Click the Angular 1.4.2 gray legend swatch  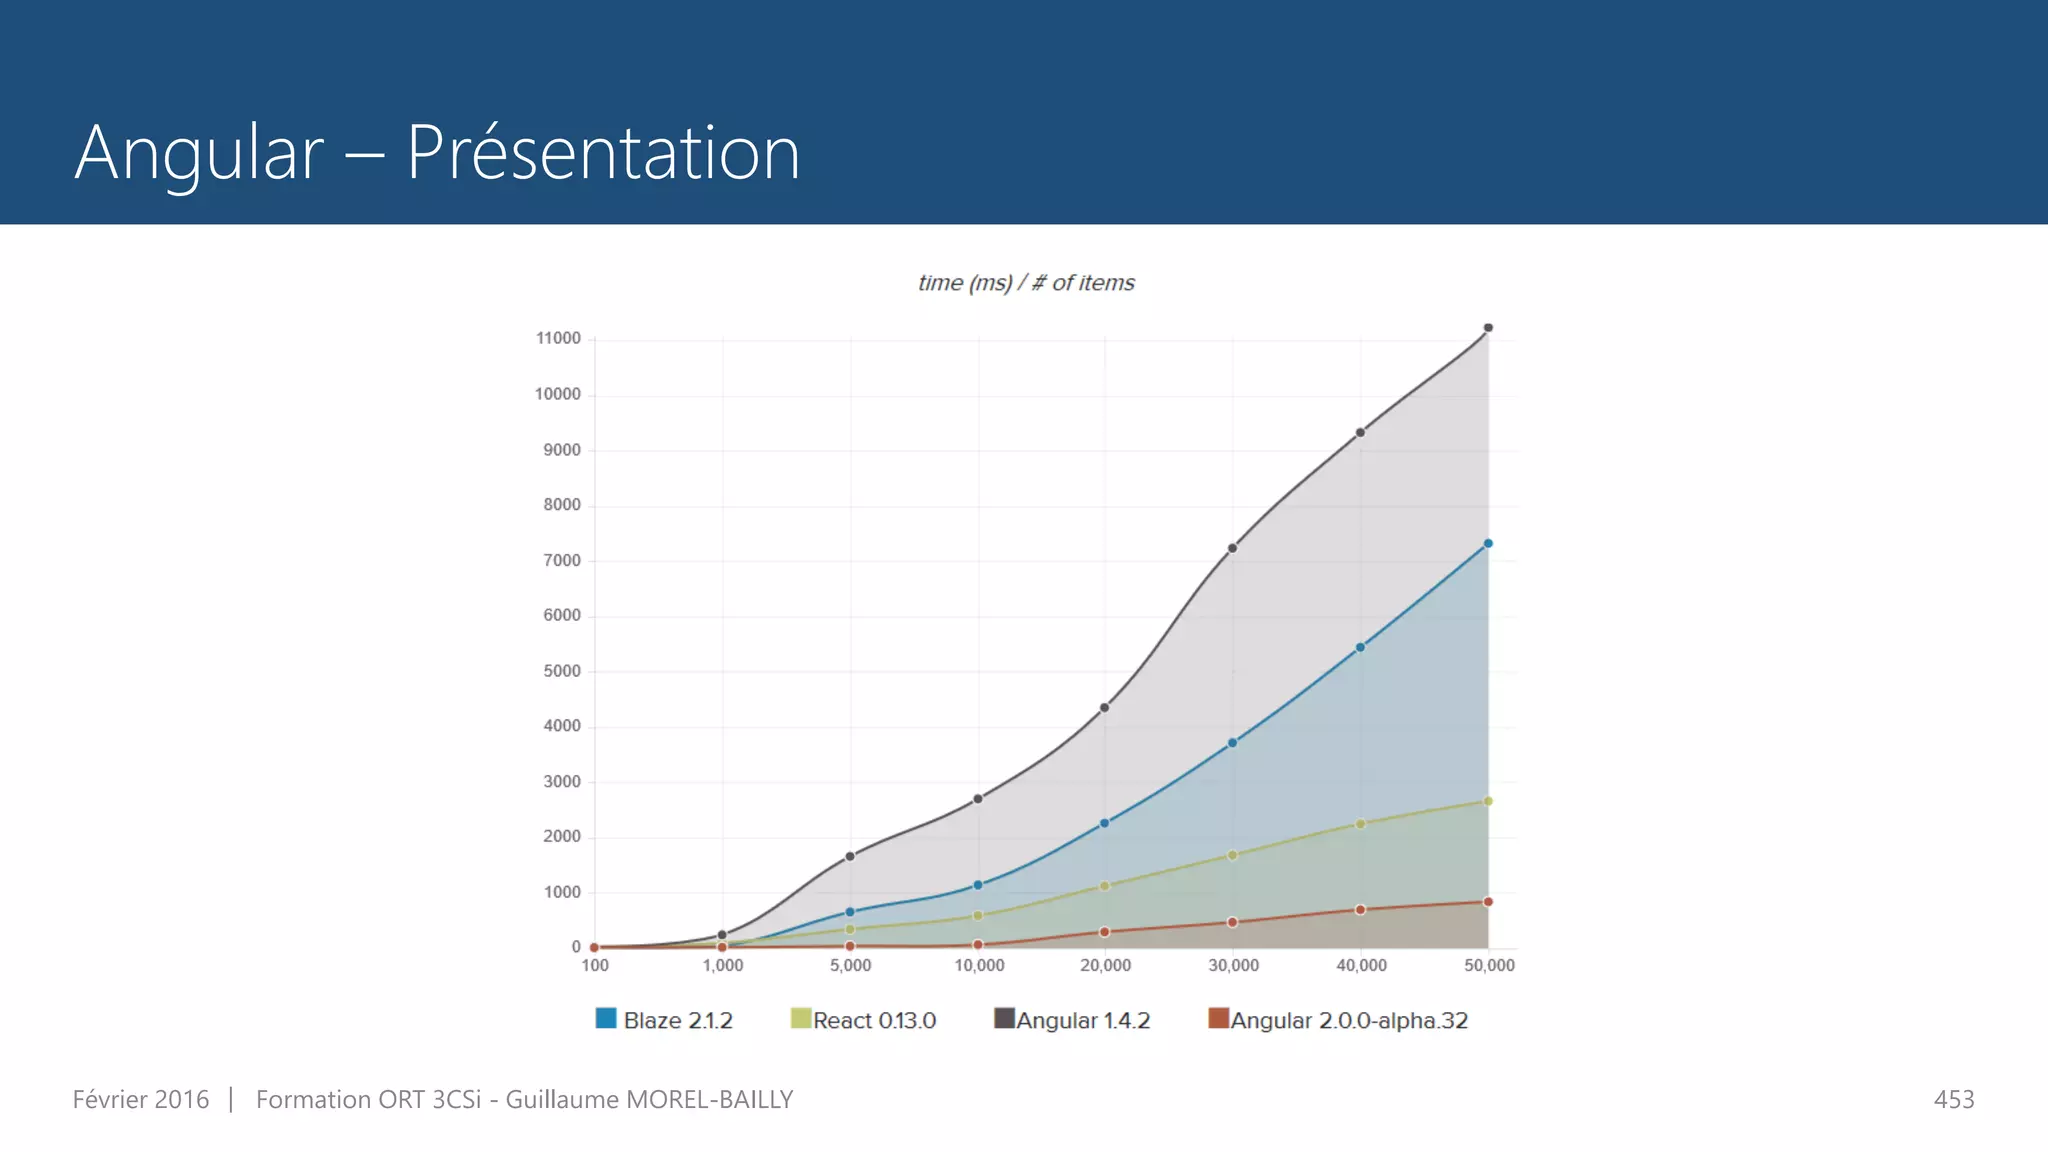[1004, 1018]
